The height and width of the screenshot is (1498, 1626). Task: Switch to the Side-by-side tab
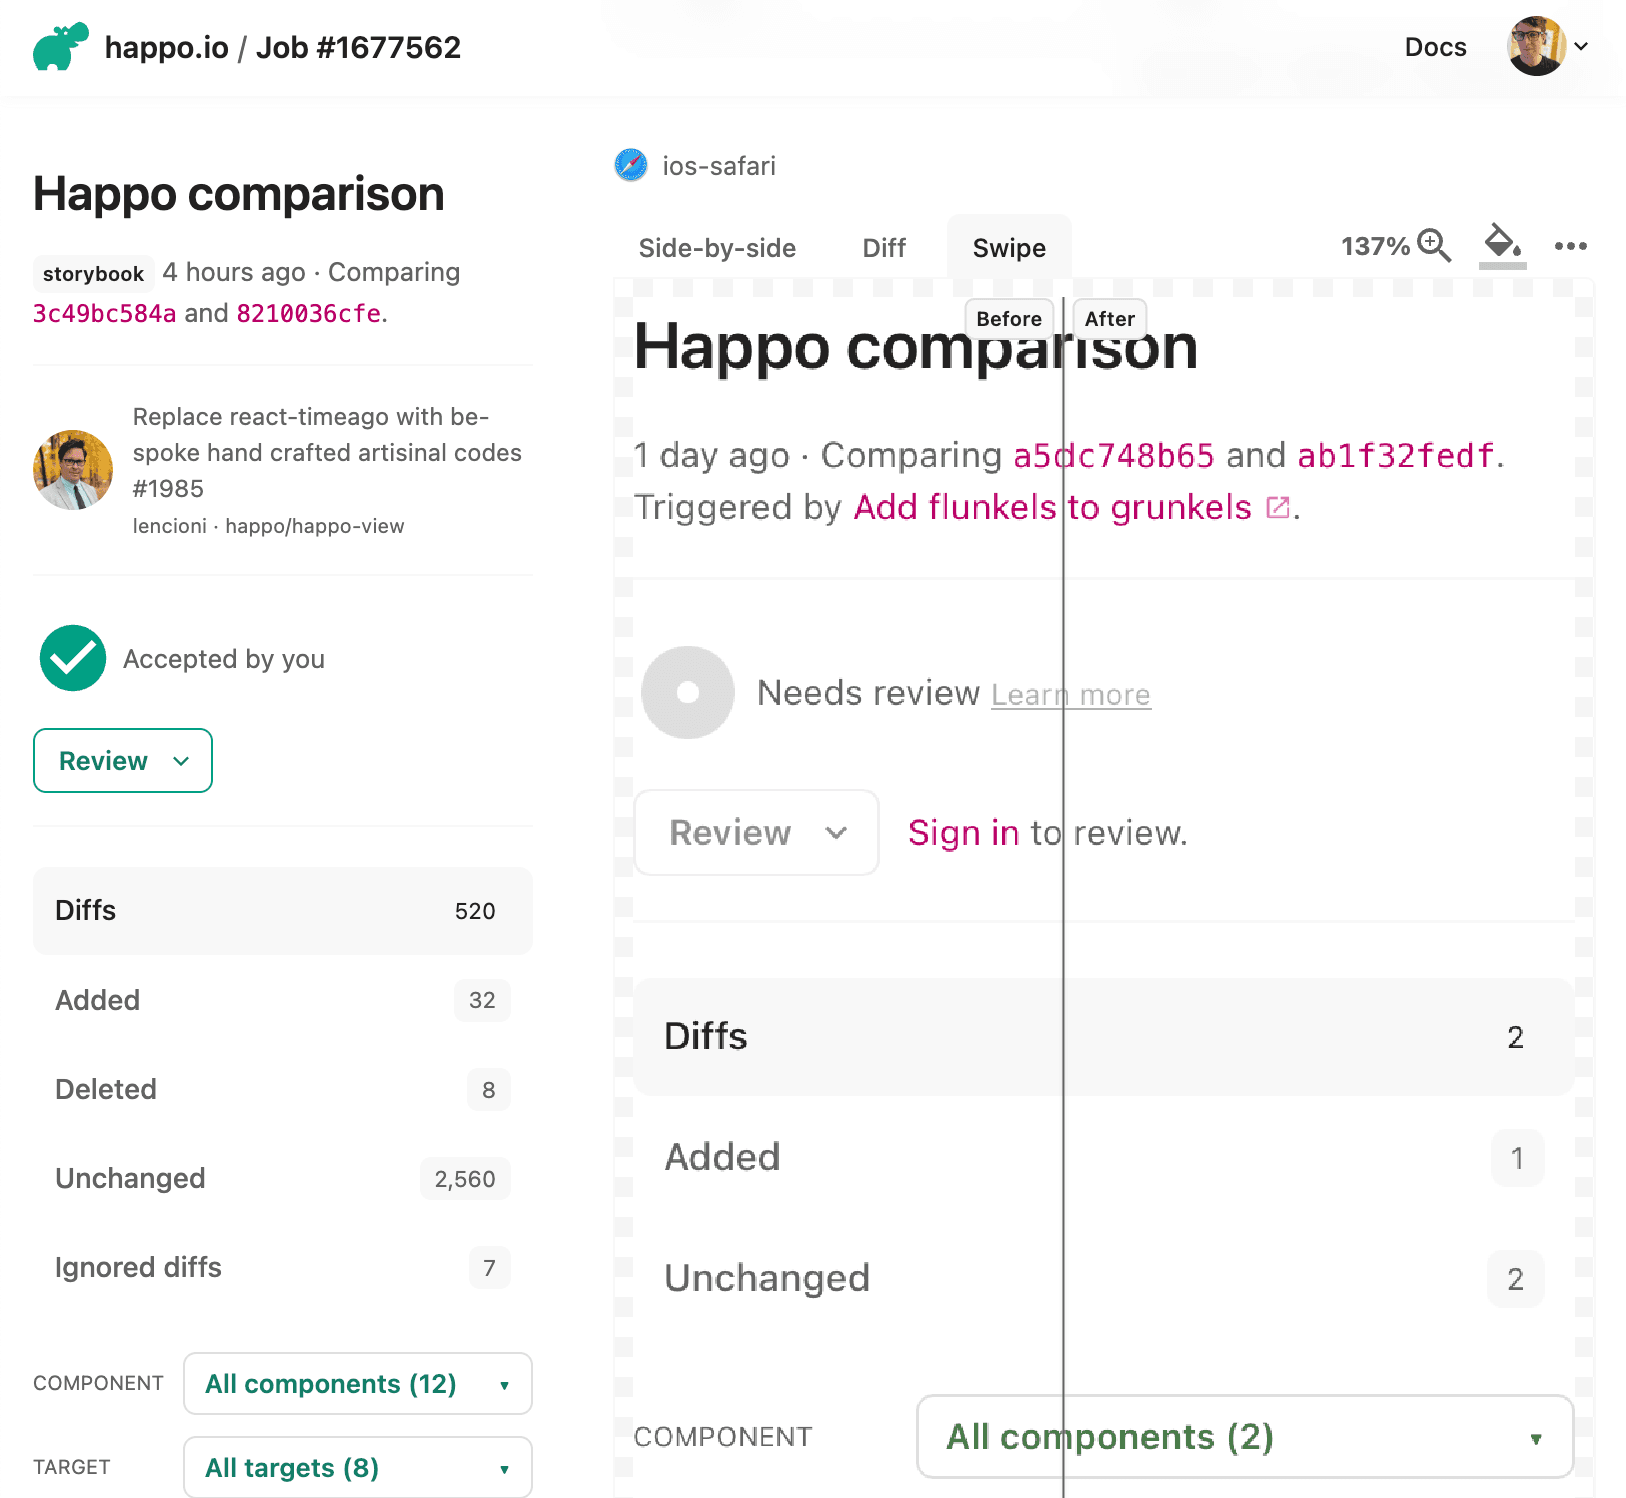click(716, 247)
